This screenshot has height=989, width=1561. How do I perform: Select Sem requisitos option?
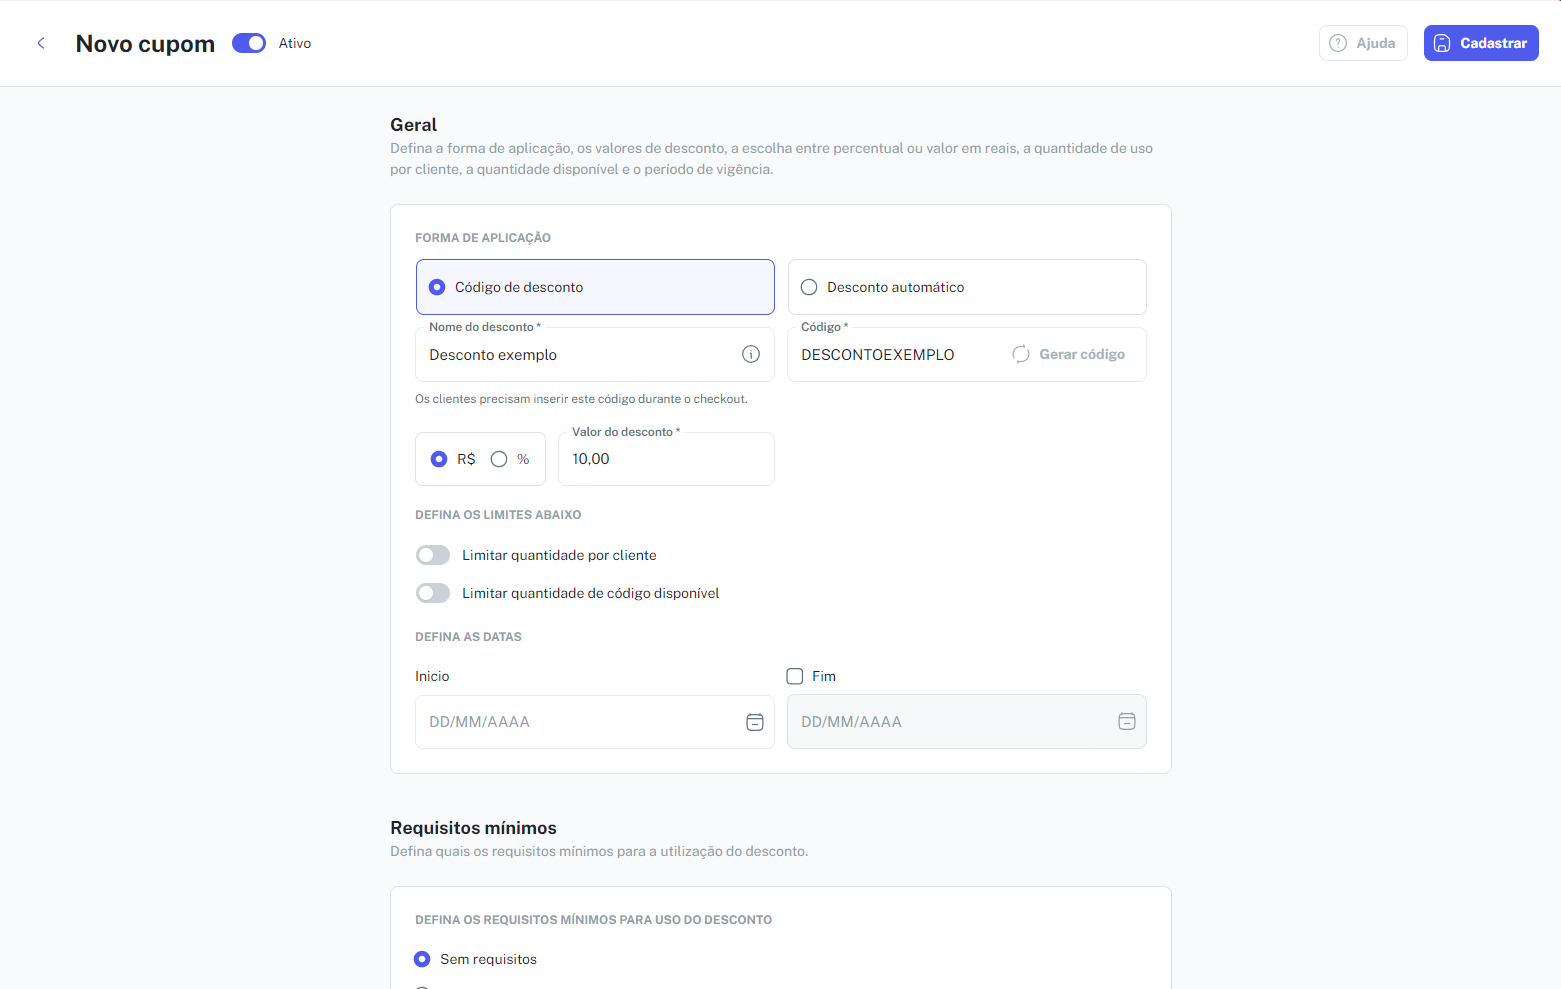[422, 959]
